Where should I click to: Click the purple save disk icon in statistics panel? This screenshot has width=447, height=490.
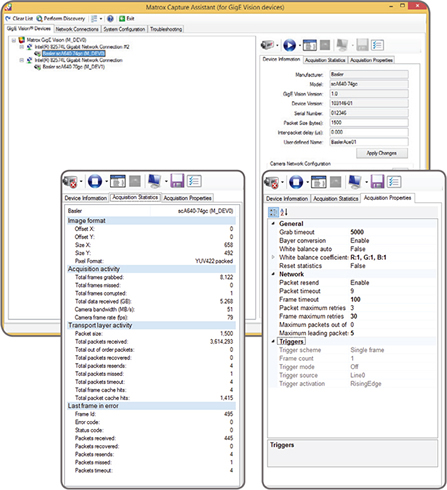[177, 181]
